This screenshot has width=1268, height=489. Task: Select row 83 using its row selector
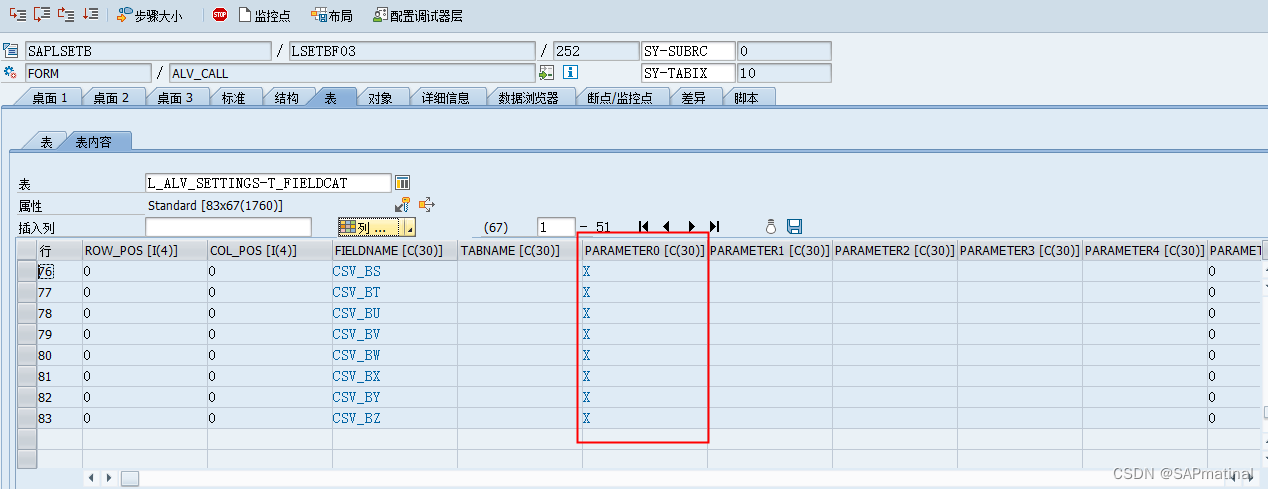[27, 418]
